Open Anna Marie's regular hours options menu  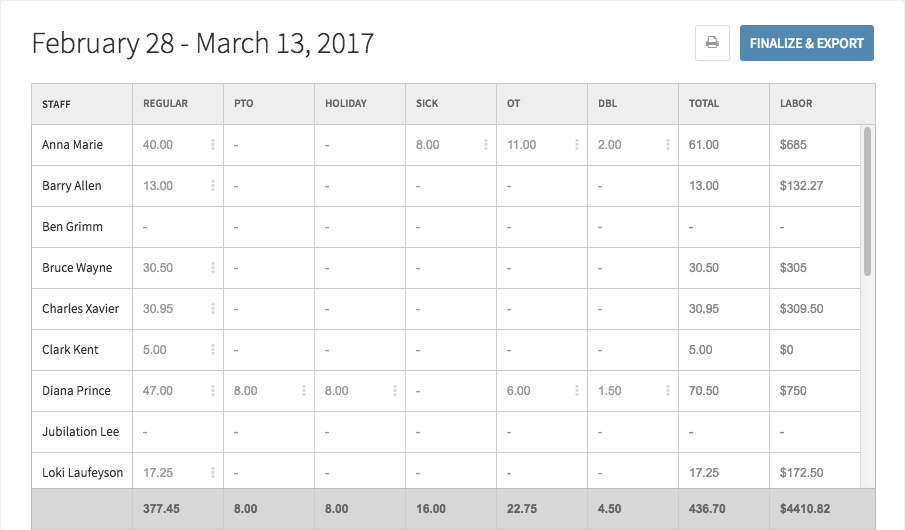coord(213,145)
